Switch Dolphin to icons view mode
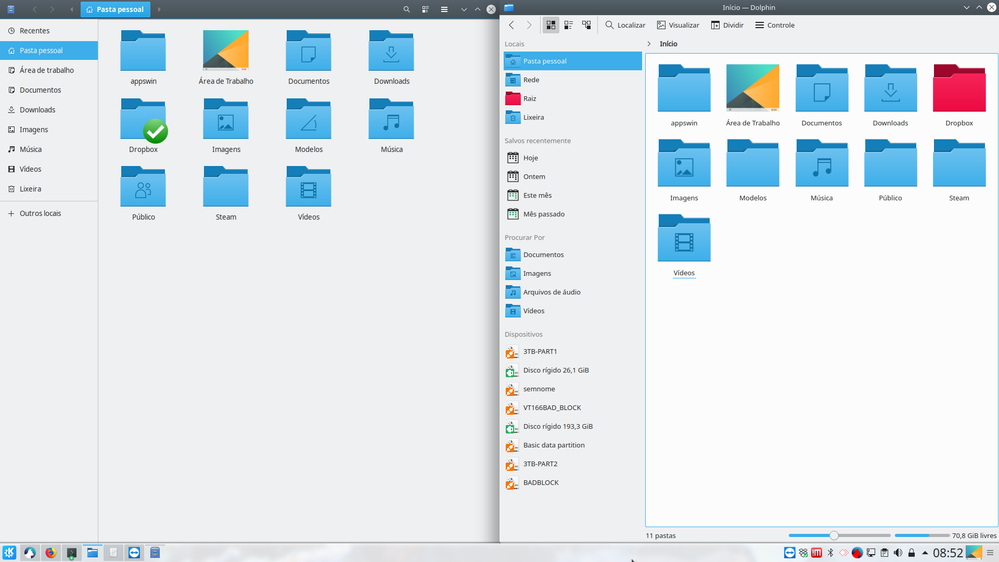The height and width of the screenshot is (562, 999). tap(550, 25)
